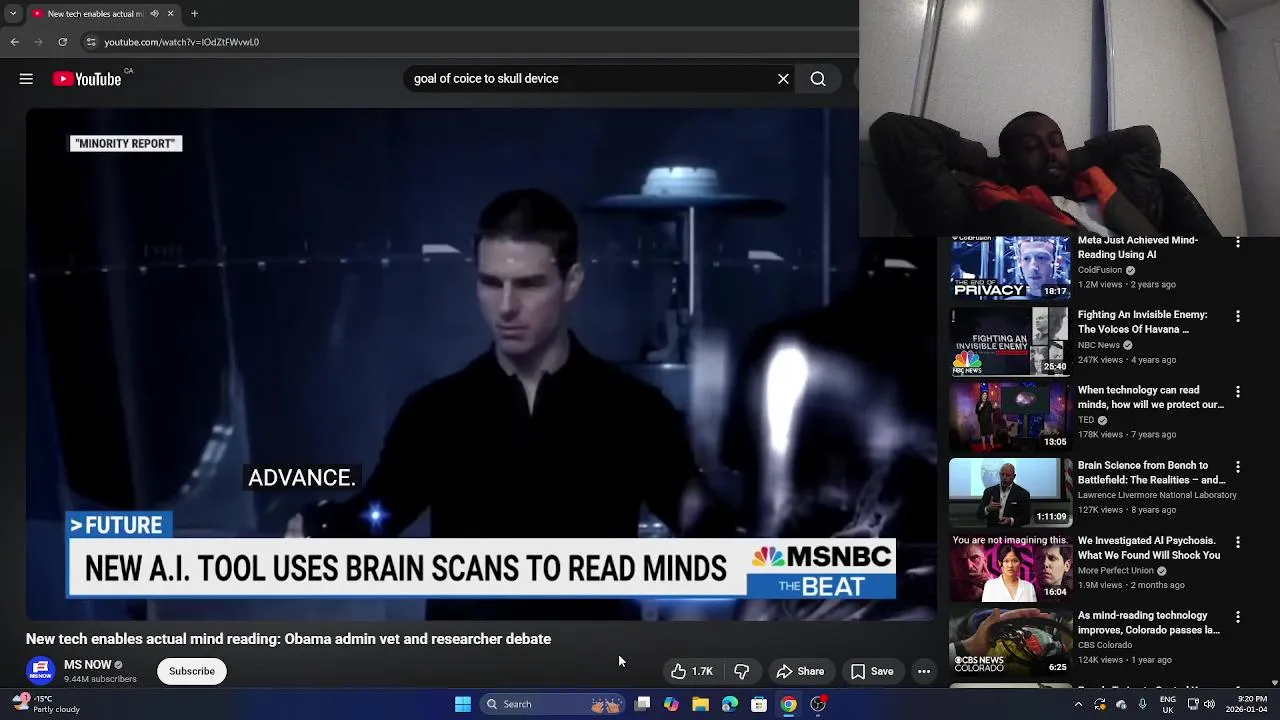Open options for 'As mind-reading technology improves' video
Image resolution: width=1280 pixels, height=720 pixels.
click(x=1238, y=616)
